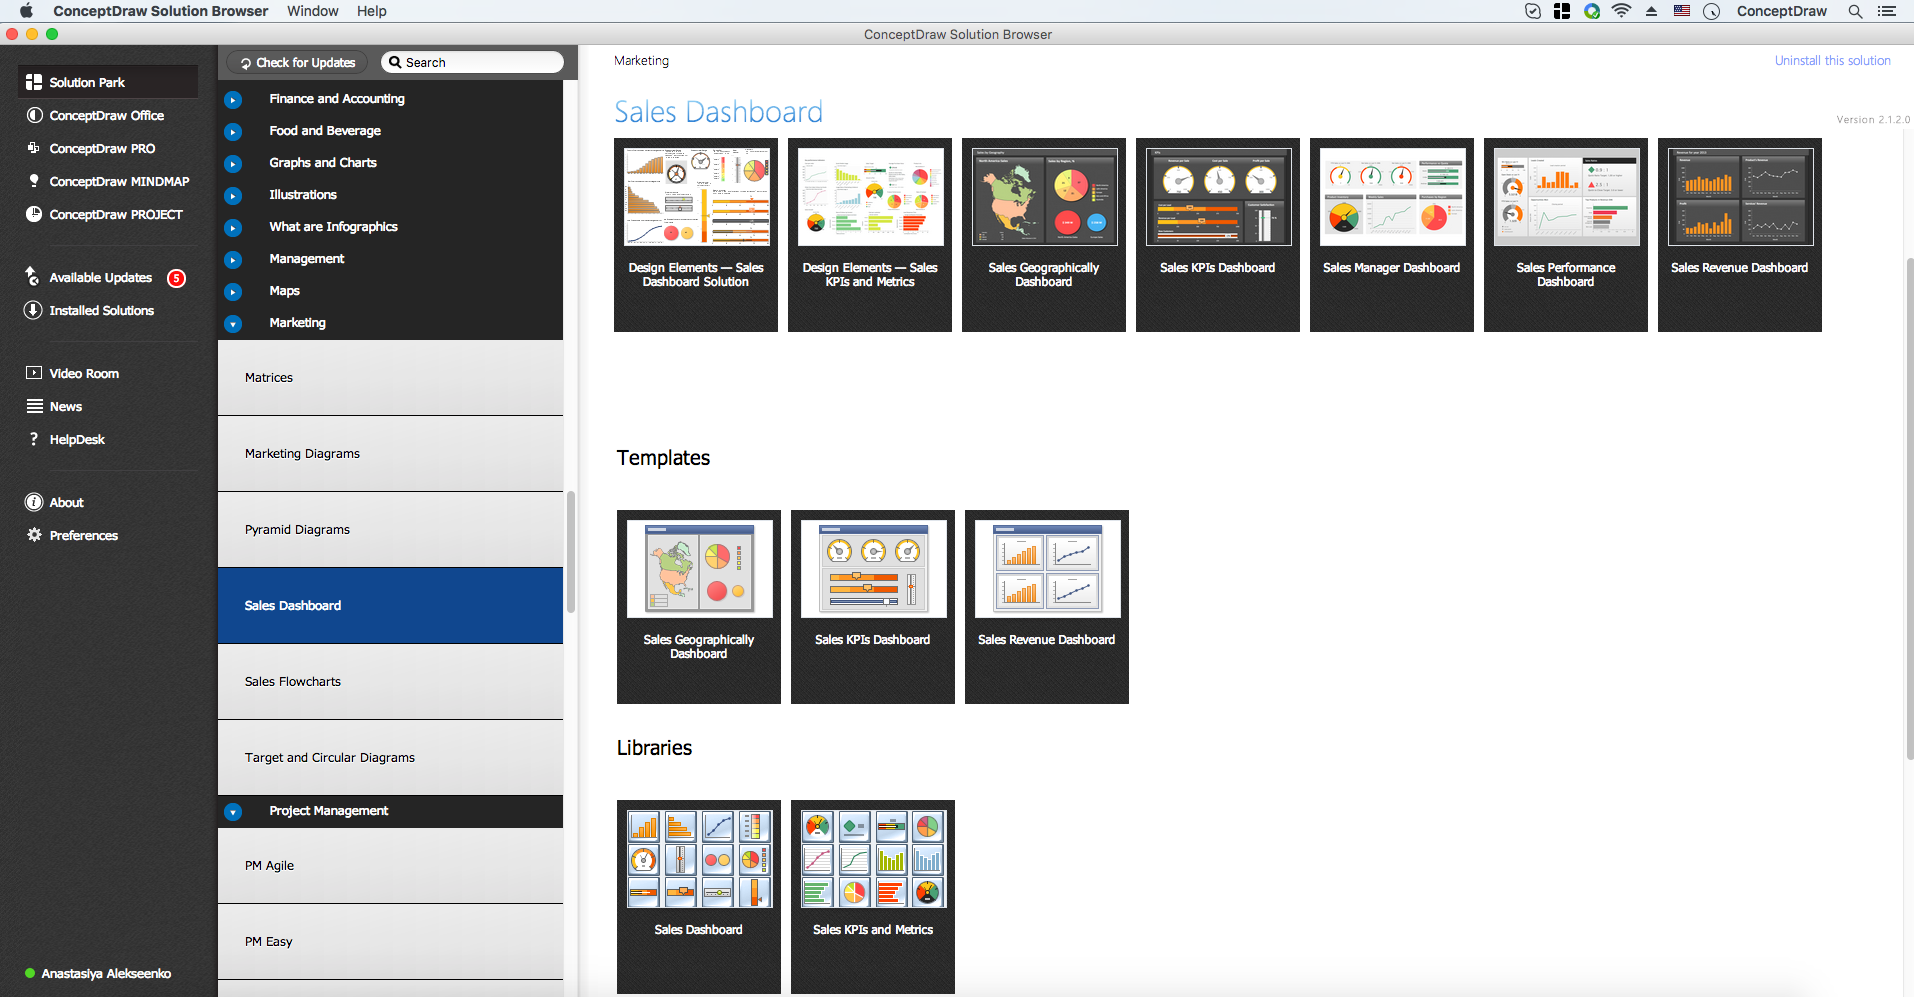1914x997 pixels.
Task: Open Sales Geographically Dashboard template
Action: 699,607
